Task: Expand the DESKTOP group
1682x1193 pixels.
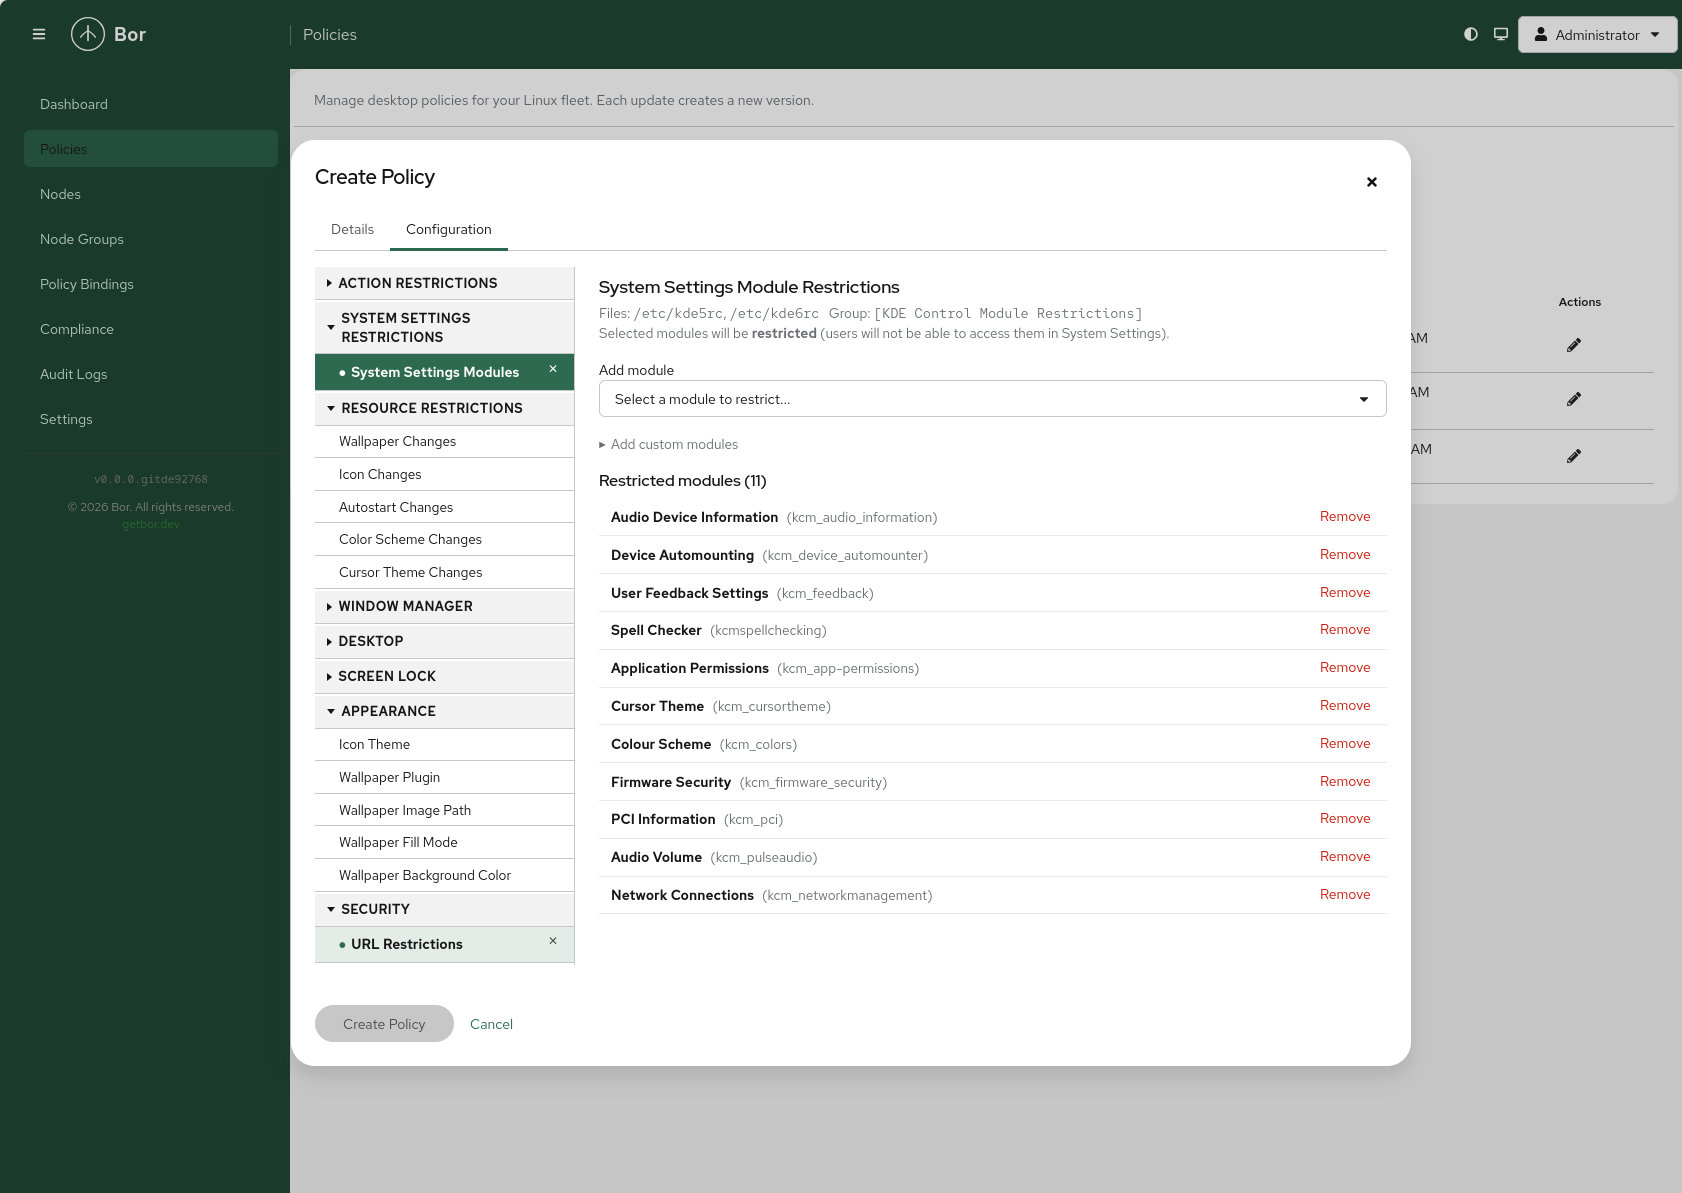Action: coord(444,641)
